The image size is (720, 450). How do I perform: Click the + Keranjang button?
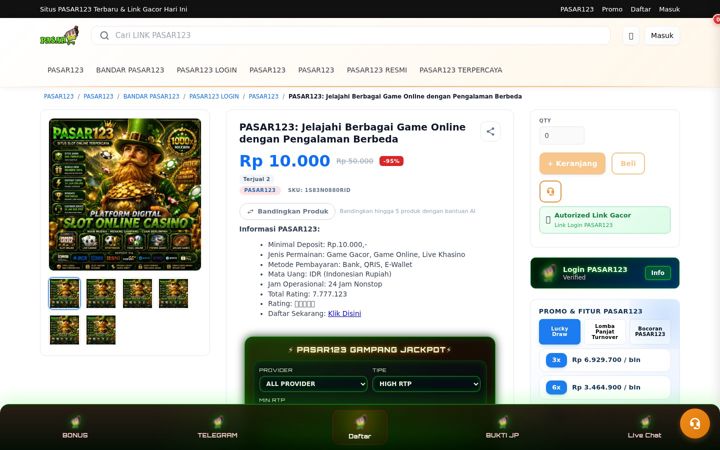[x=572, y=163]
